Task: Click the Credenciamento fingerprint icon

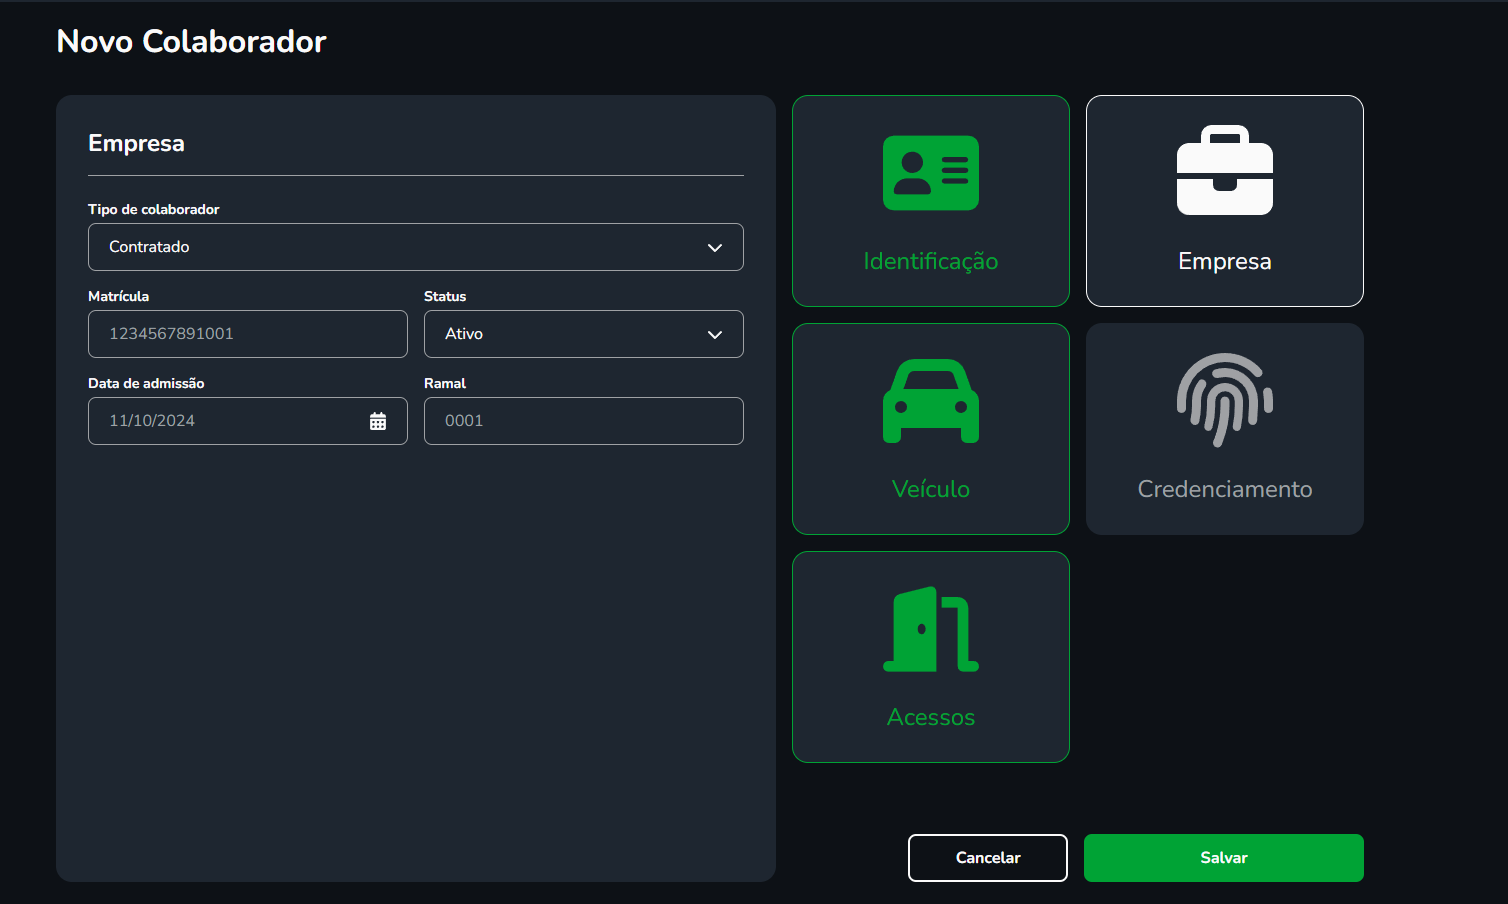Action: click(x=1224, y=399)
